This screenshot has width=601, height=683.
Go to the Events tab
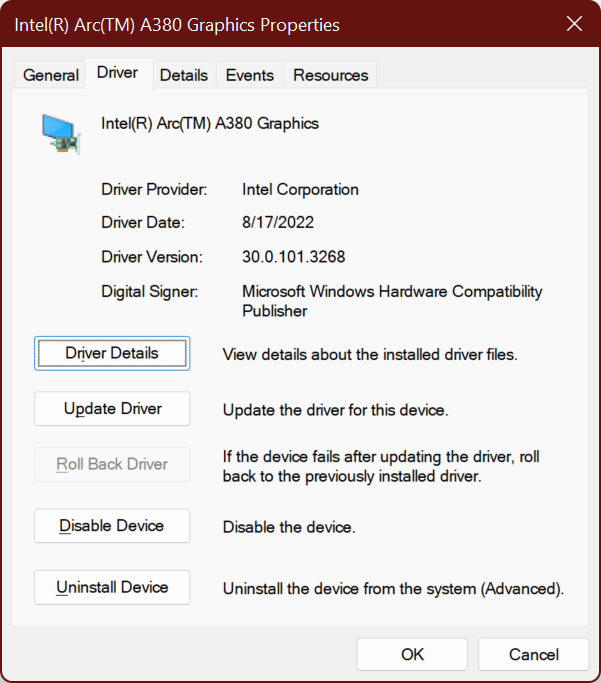pos(250,75)
